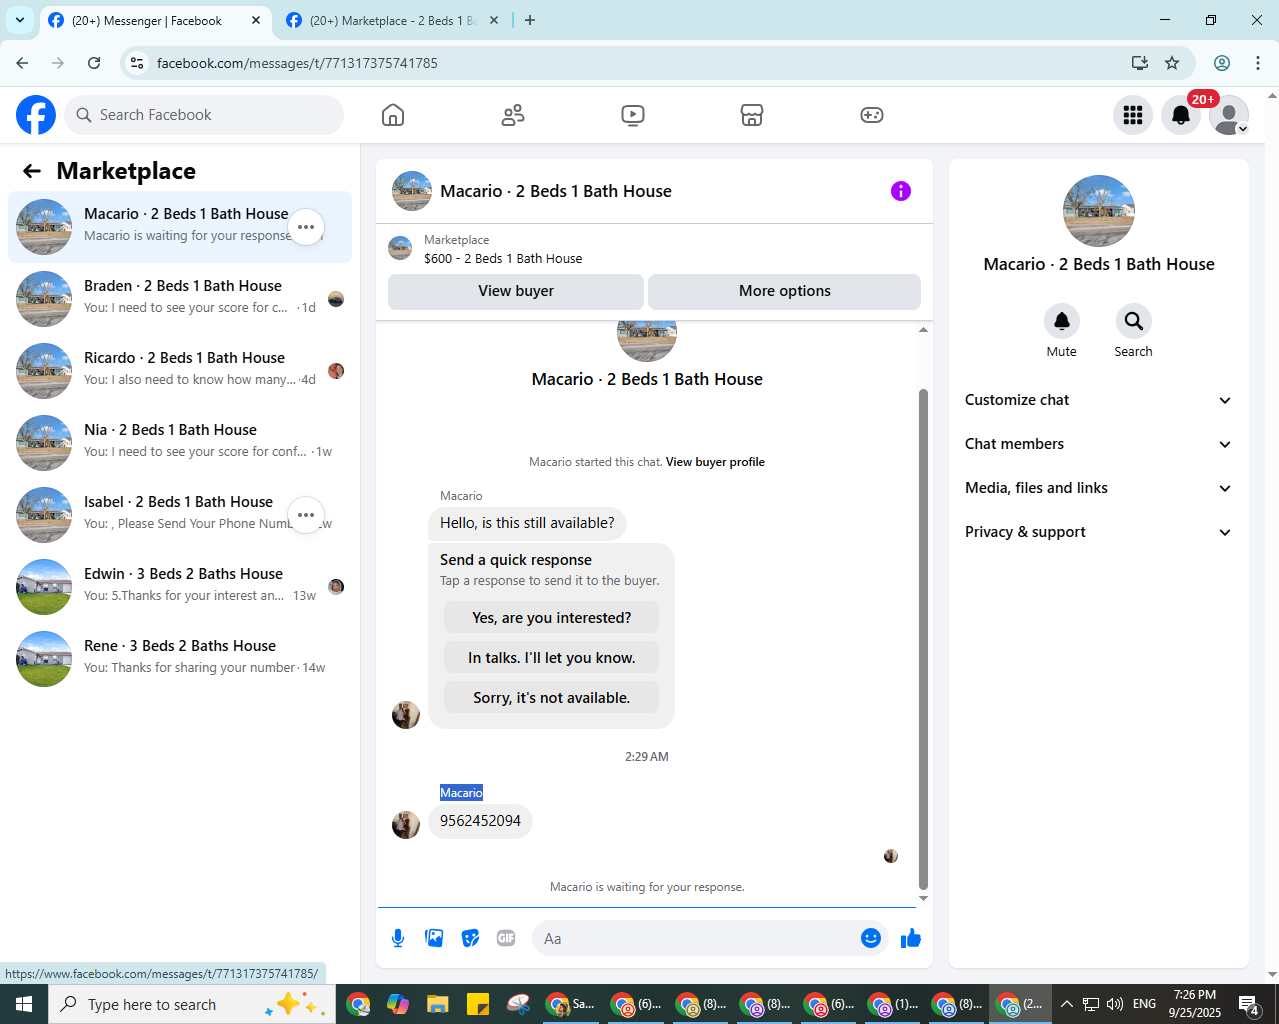Expand Customize chat section
Viewport: 1279px width, 1024px height.
point(1098,400)
